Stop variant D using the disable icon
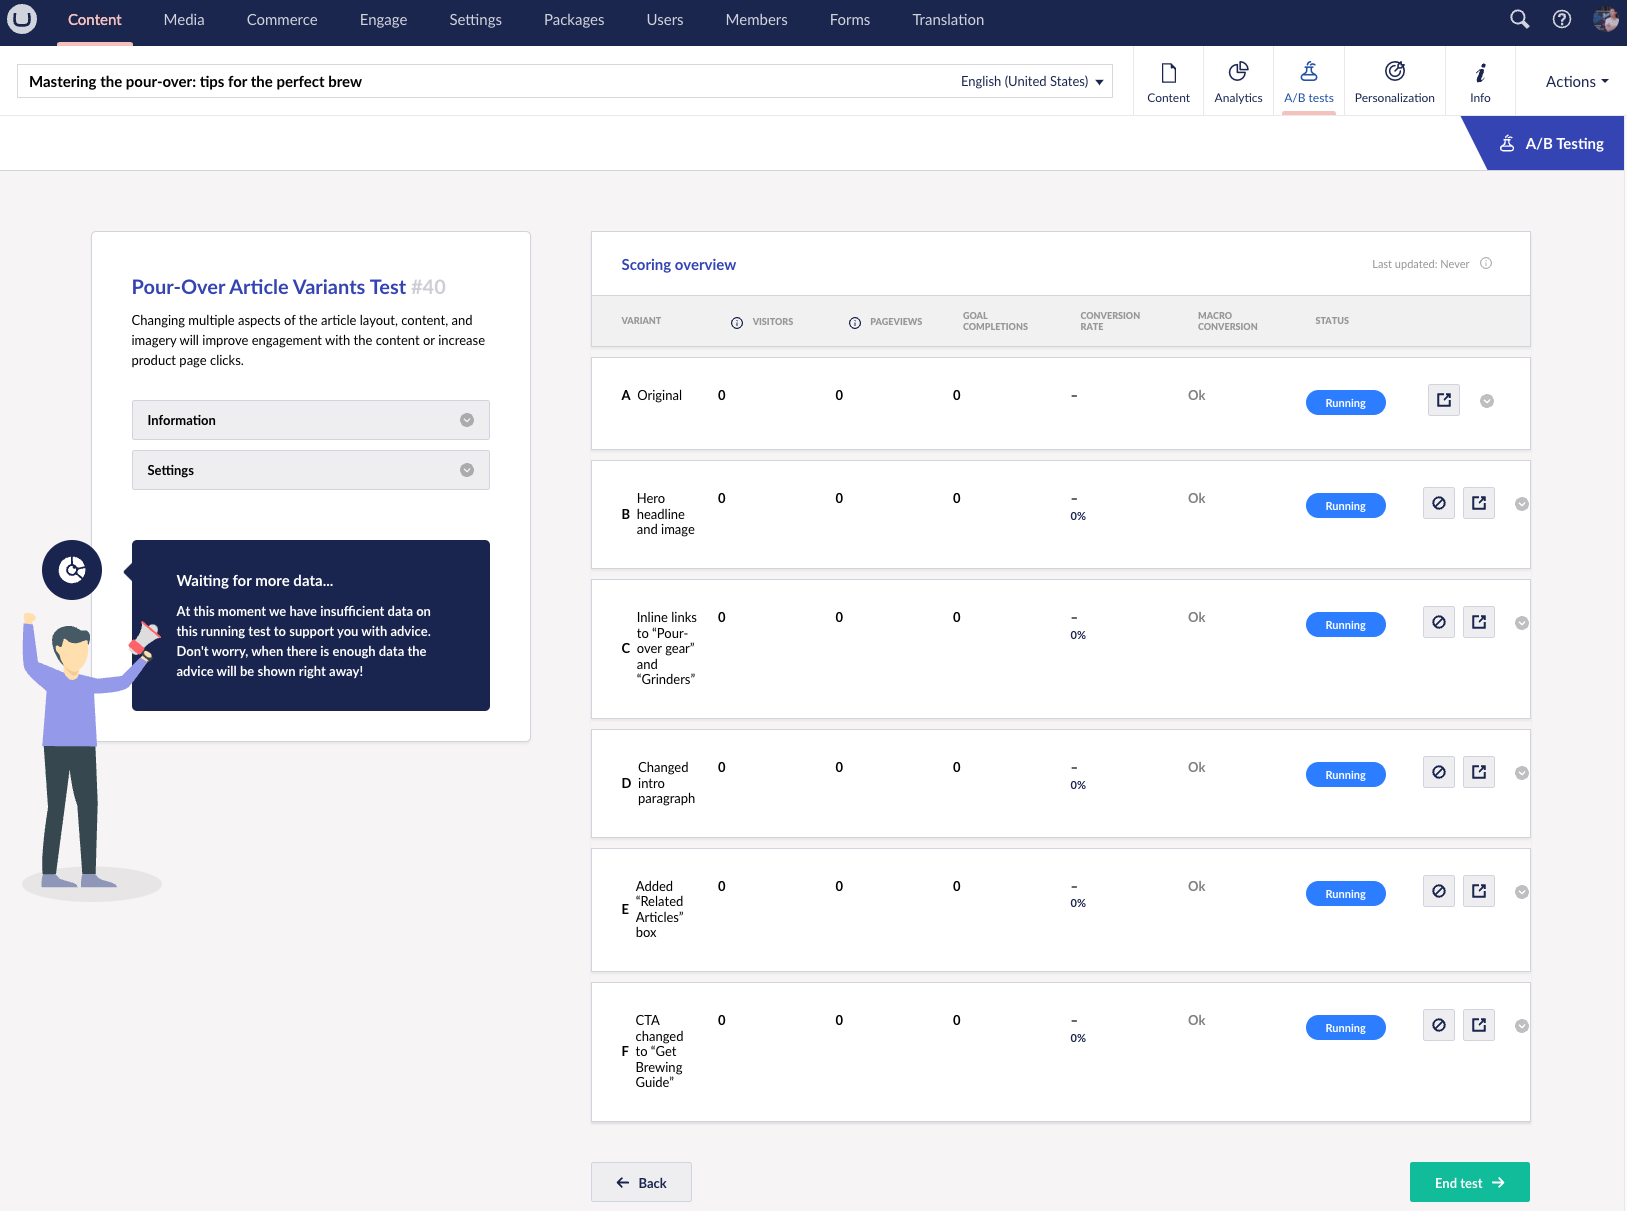The height and width of the screenshot is (1211, 1627). point(1438,772)
